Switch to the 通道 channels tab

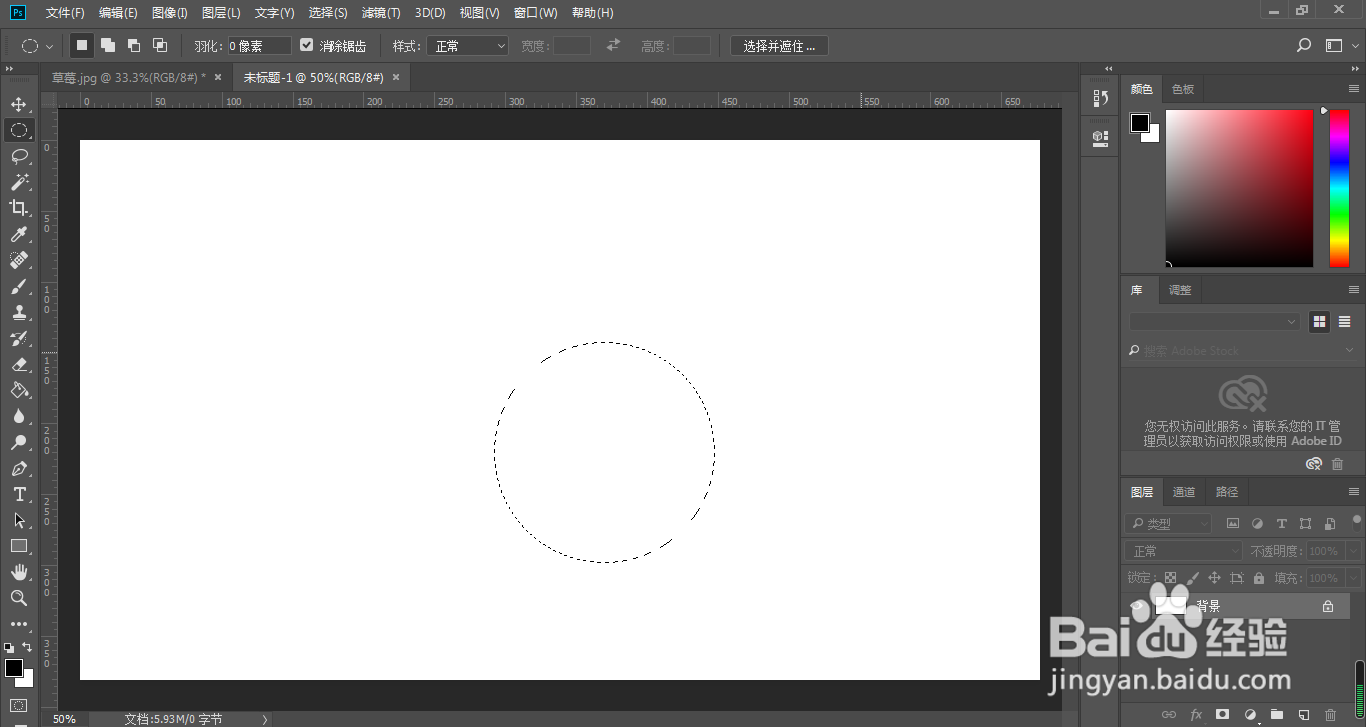1184,492
